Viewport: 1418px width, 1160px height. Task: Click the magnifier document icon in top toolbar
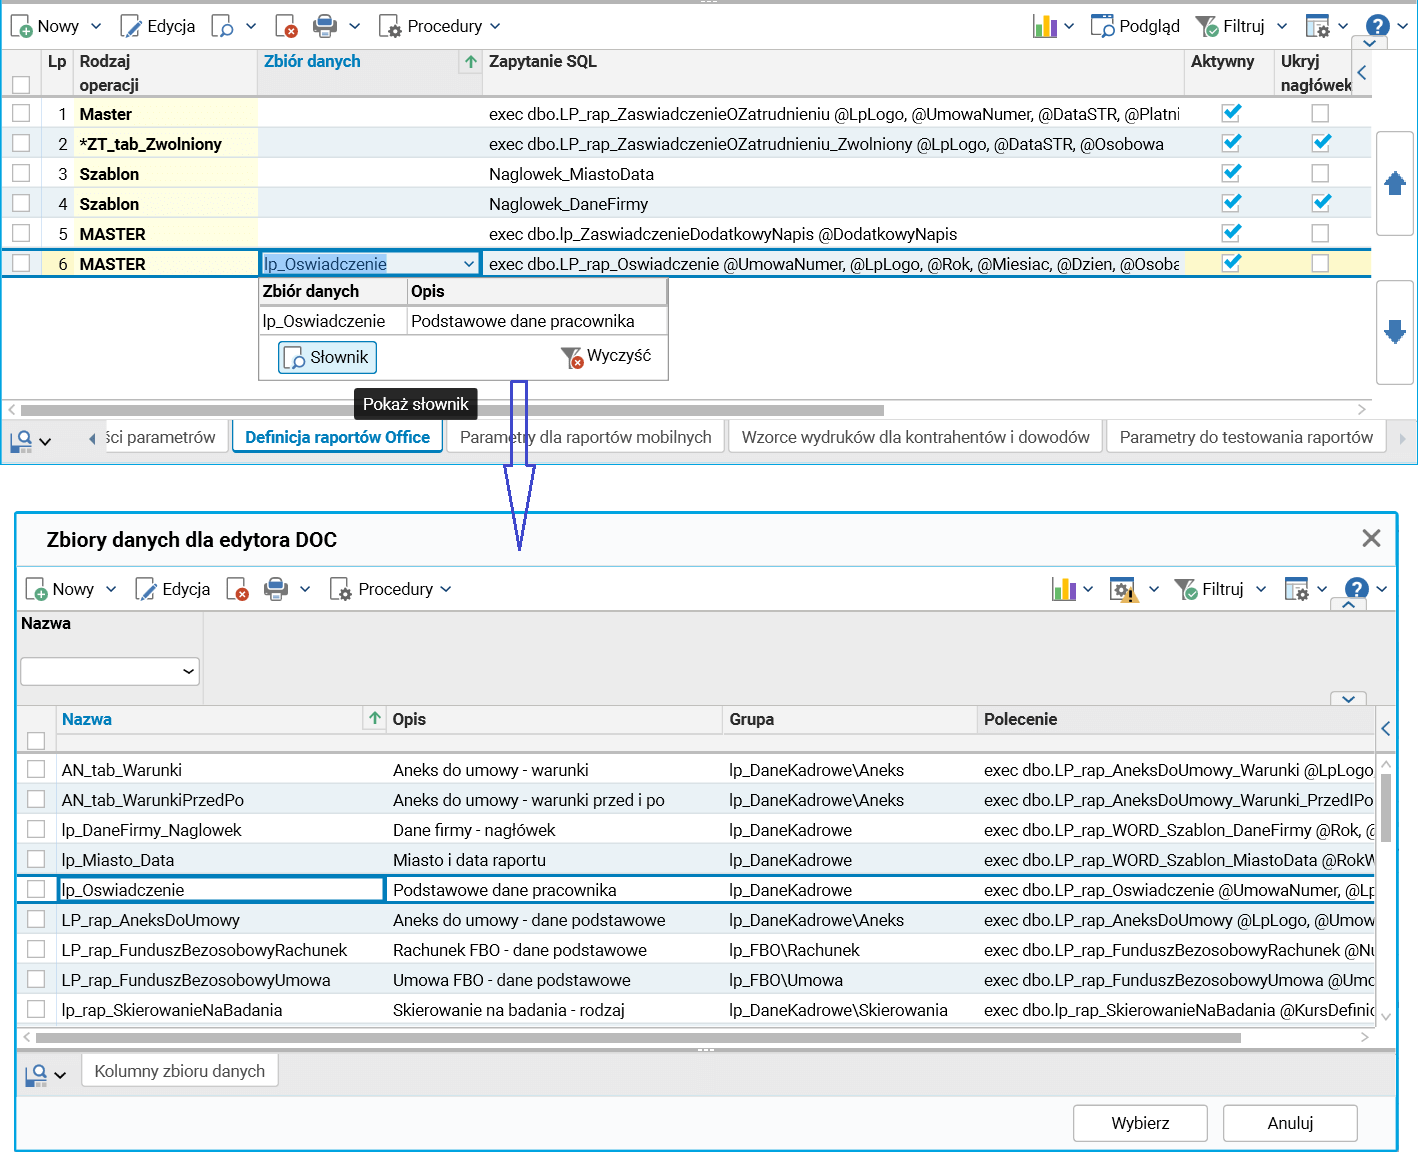(x=223, y=26)
